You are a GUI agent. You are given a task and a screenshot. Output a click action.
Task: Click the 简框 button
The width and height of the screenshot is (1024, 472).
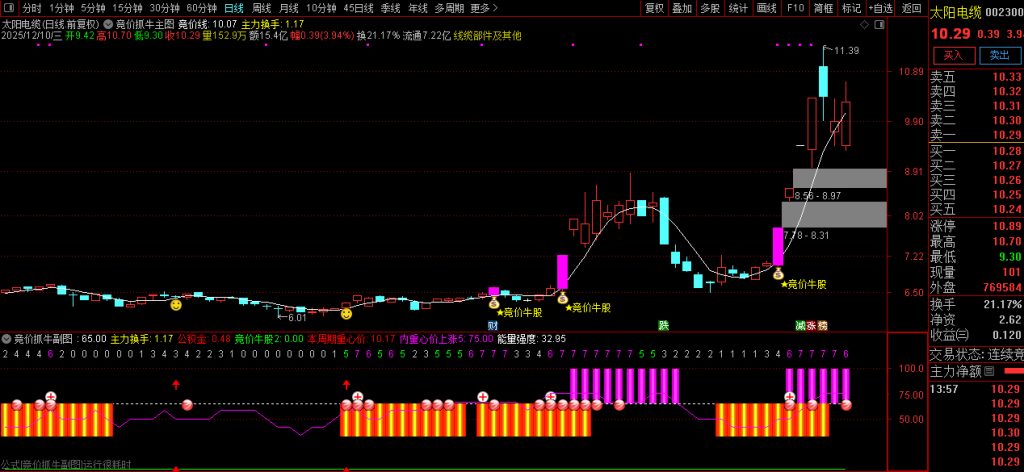pos(824,8)
